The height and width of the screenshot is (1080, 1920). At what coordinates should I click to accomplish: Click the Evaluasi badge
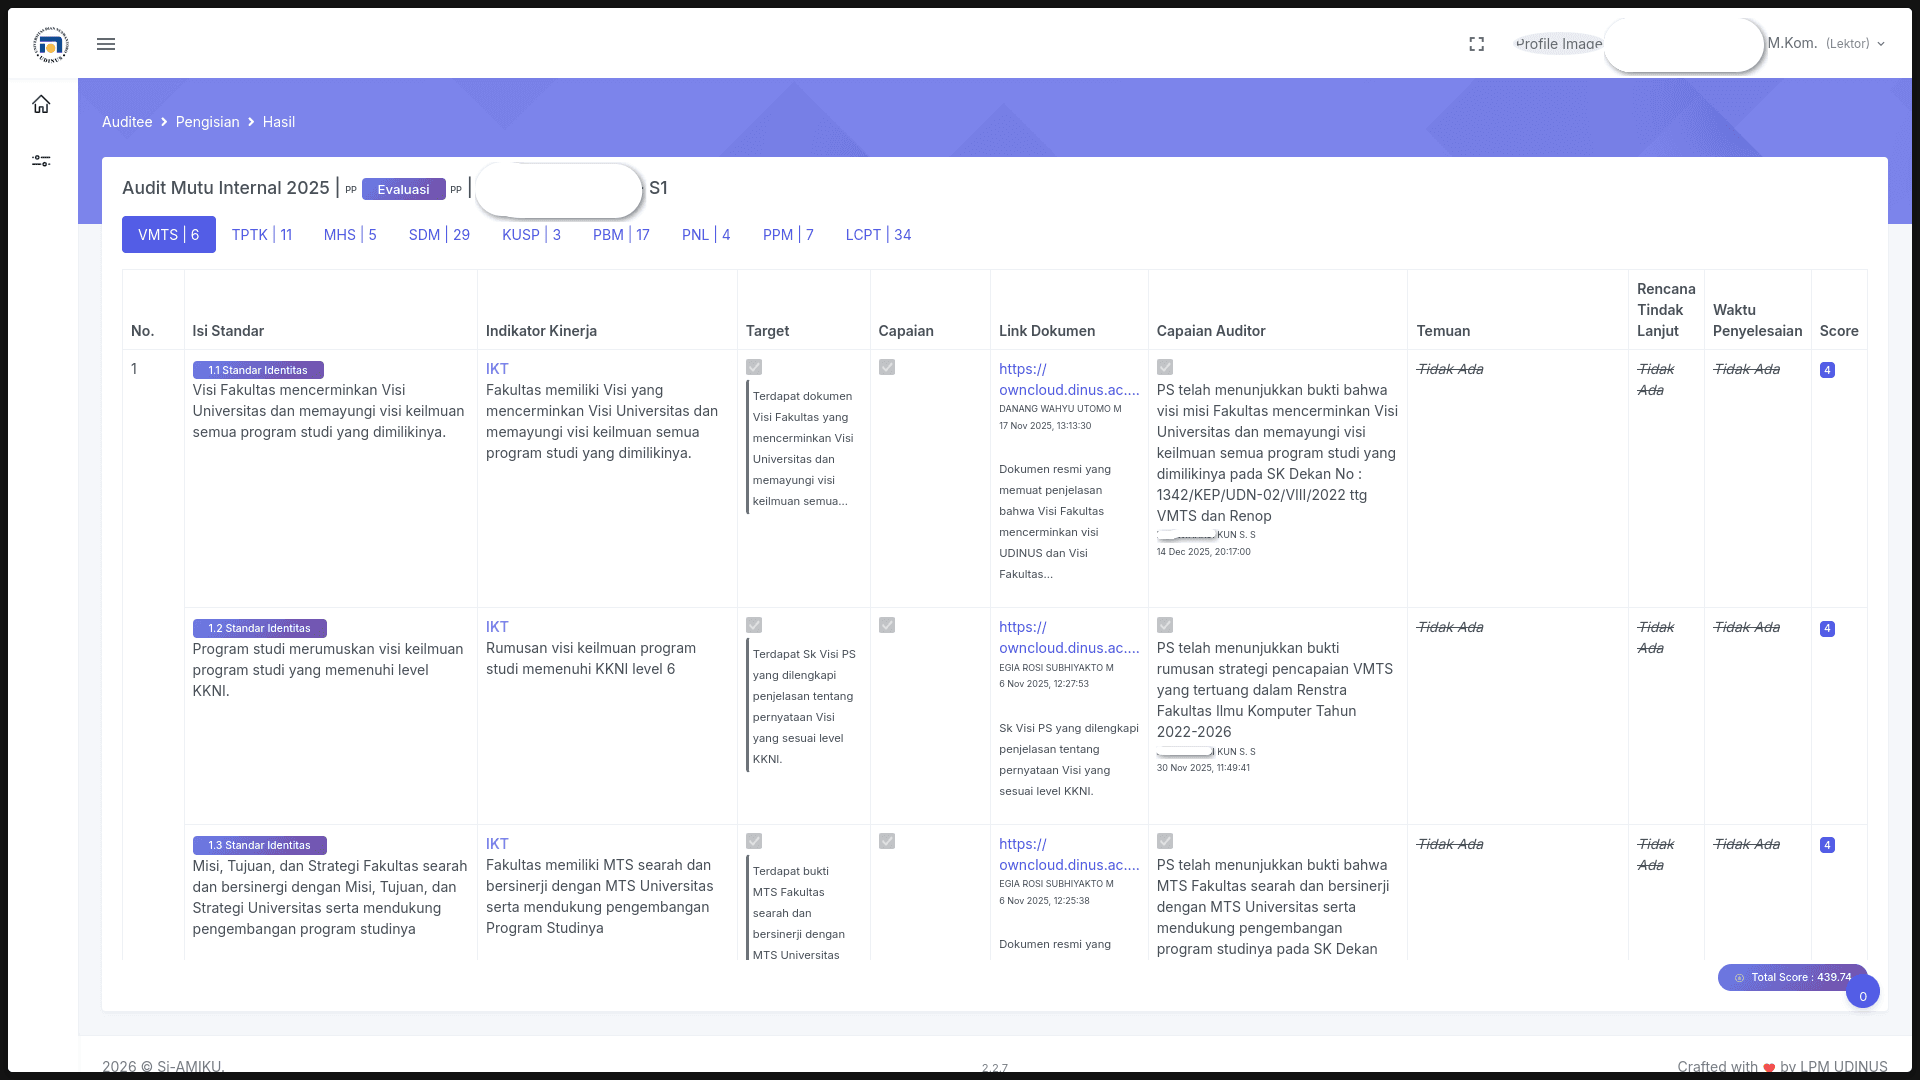pyautogui.click(x=403, y=189)
